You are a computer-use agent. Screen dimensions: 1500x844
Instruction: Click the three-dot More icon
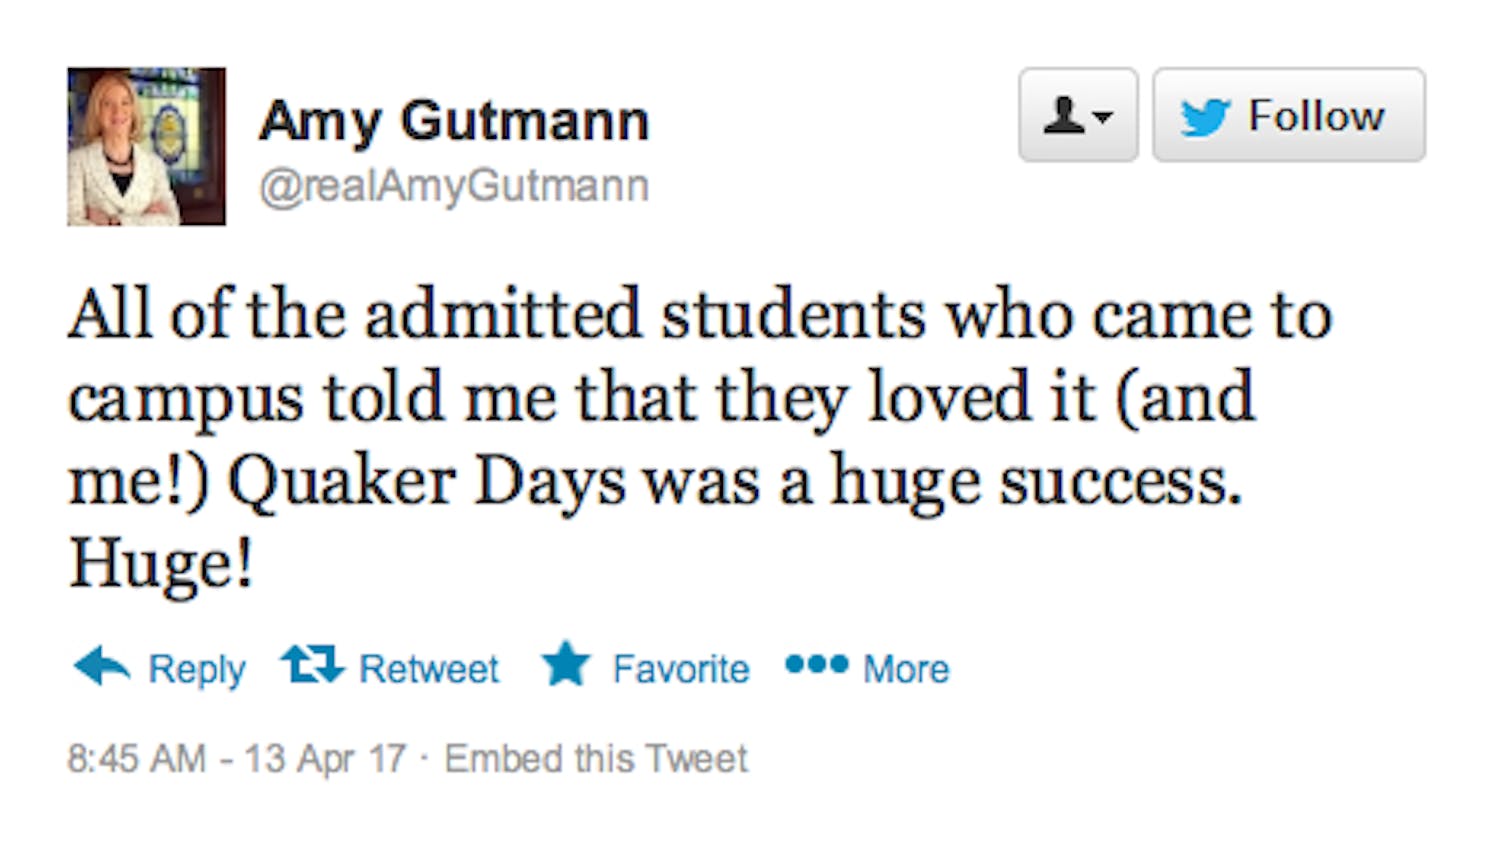point(816,664)
